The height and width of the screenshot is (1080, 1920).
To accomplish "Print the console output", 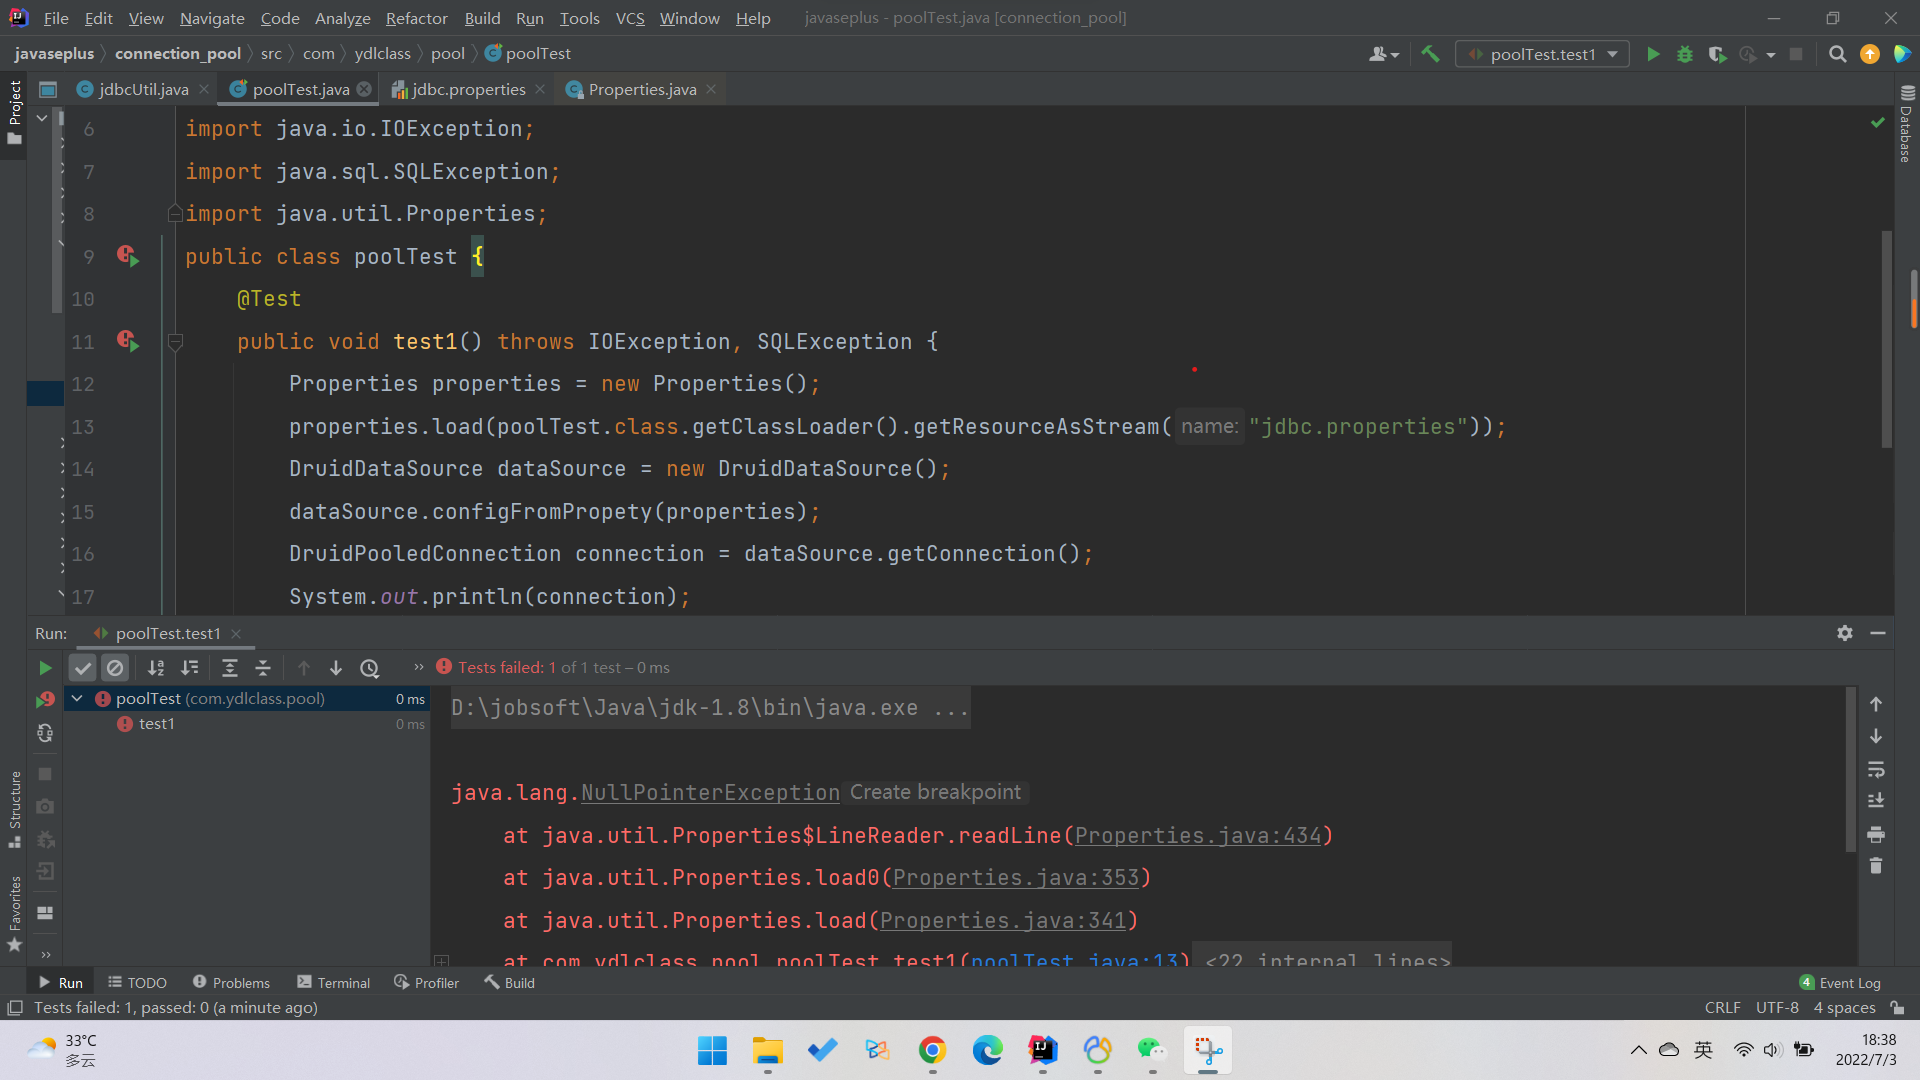I will [x=1876, y=834].
